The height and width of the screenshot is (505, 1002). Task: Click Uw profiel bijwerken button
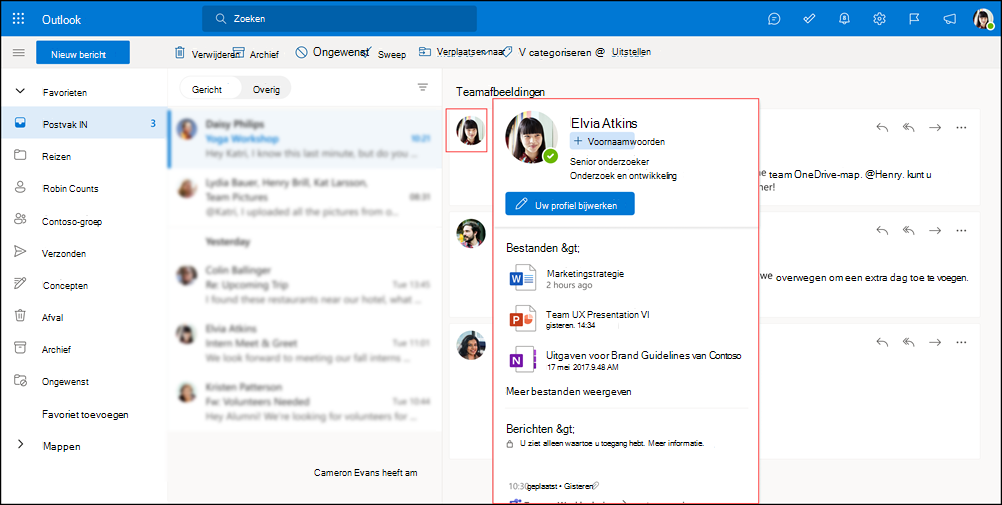(569, 203)
